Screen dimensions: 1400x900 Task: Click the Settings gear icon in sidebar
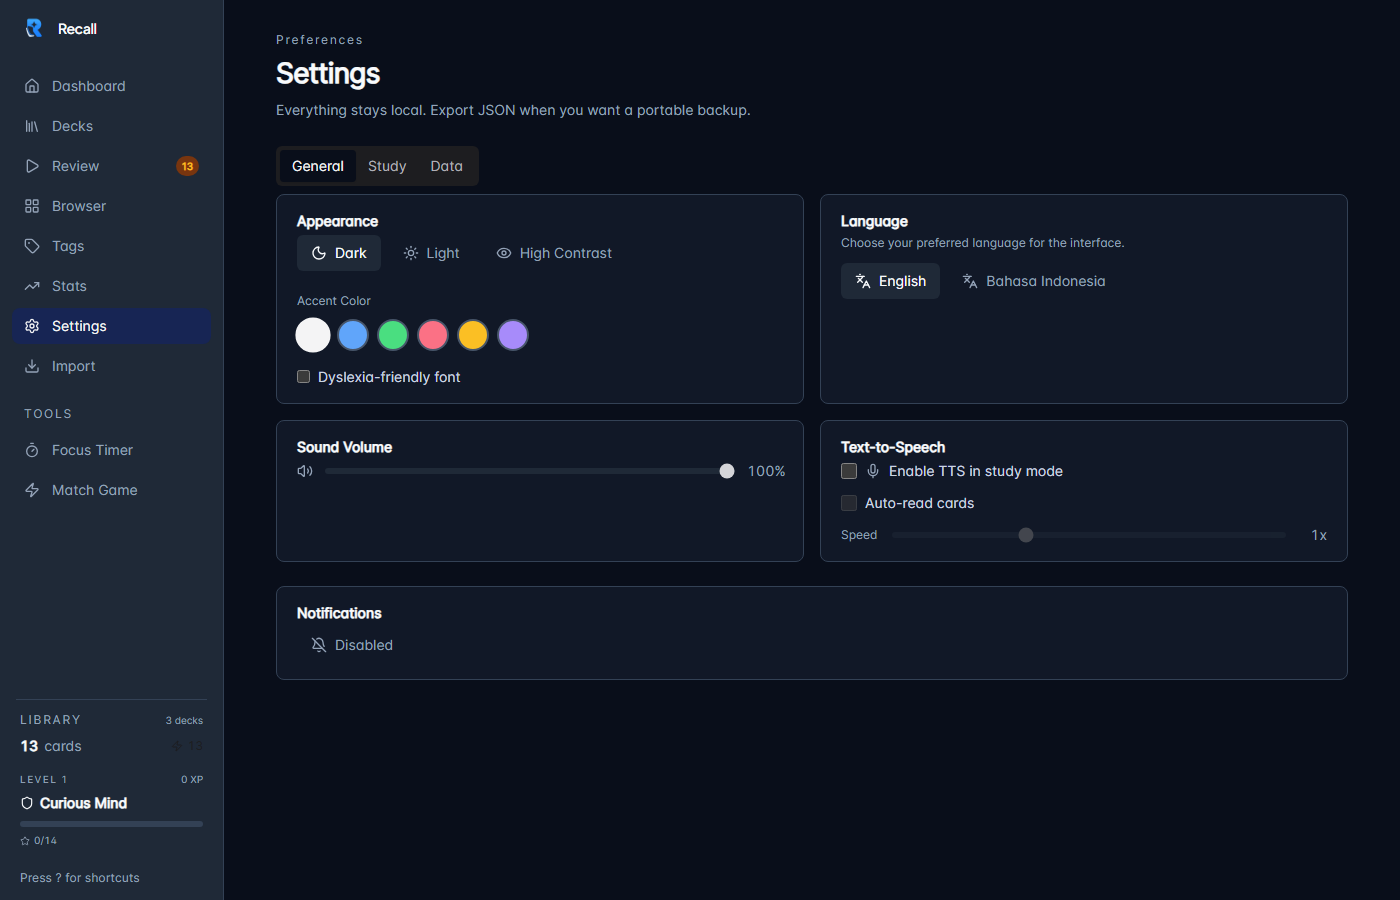32,326
